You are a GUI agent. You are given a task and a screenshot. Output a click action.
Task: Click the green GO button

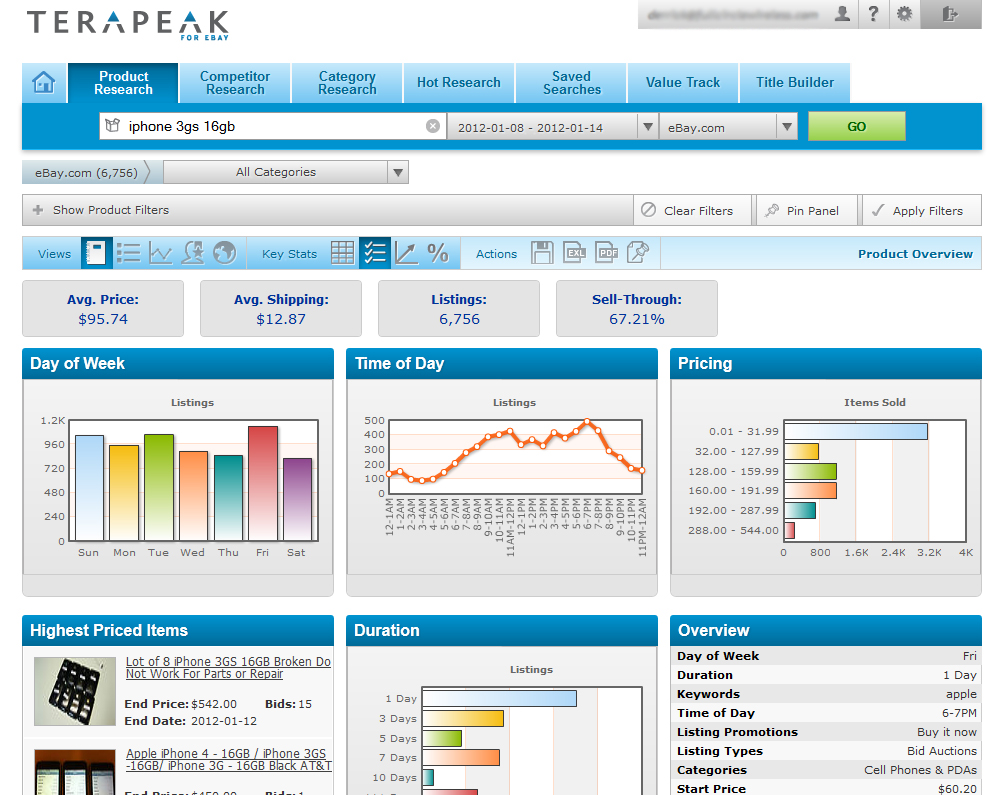tap(856, 126)
